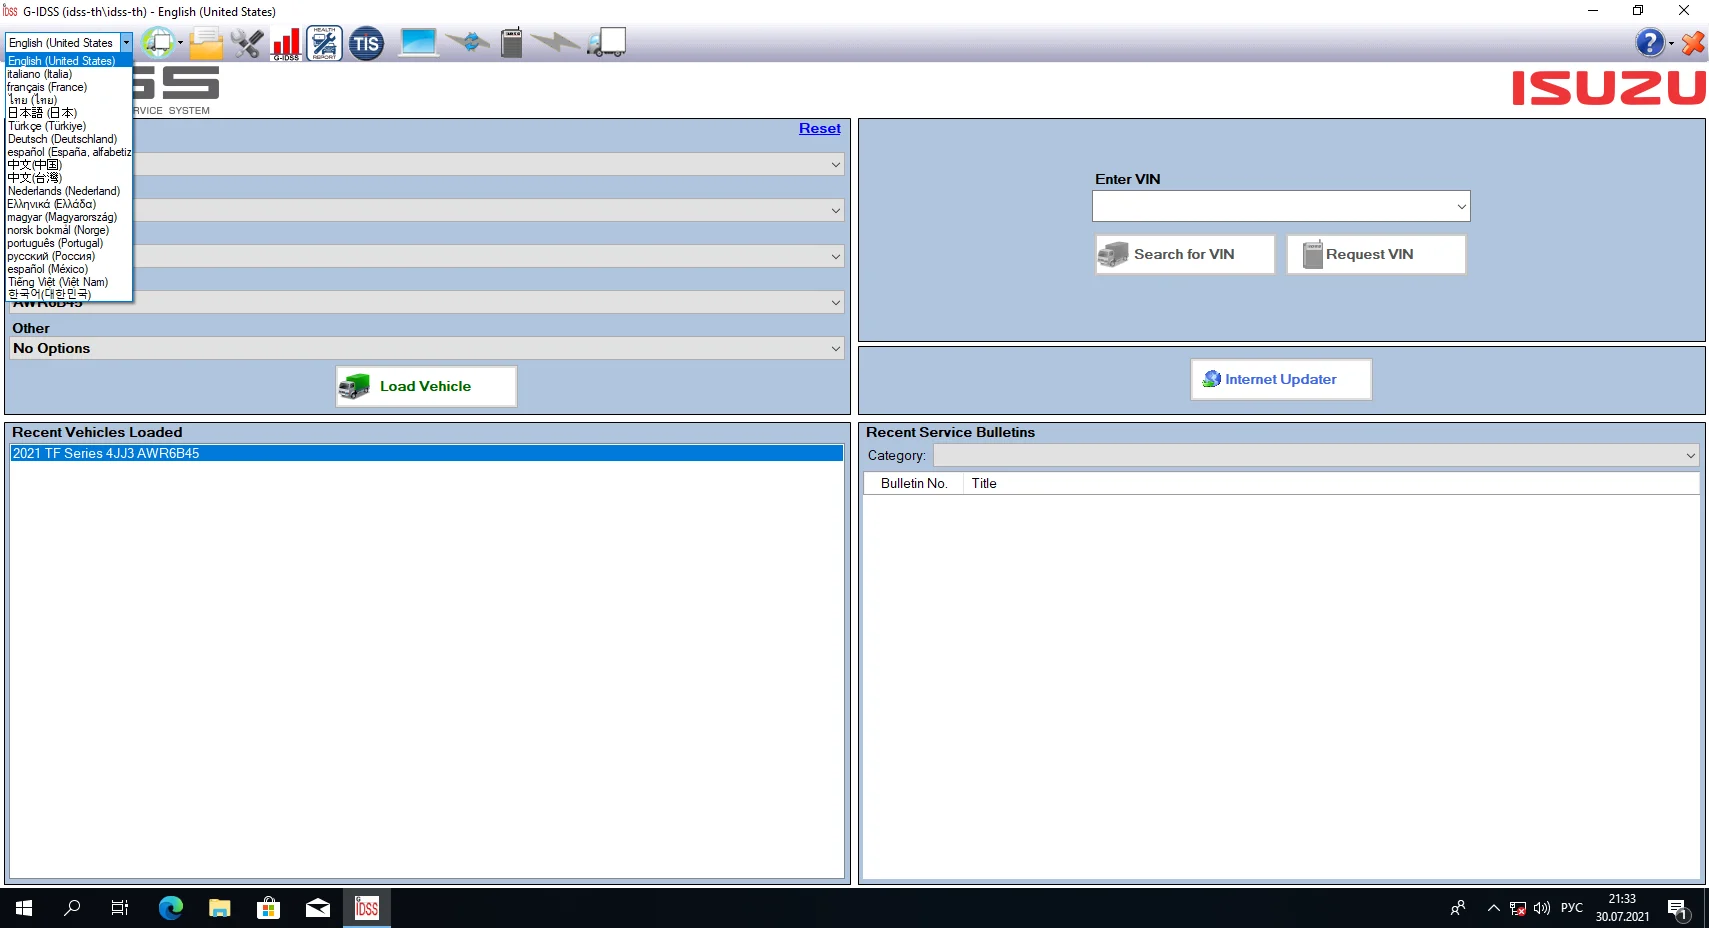
Task: Open the notification center icon
Action: (1678, 909)
